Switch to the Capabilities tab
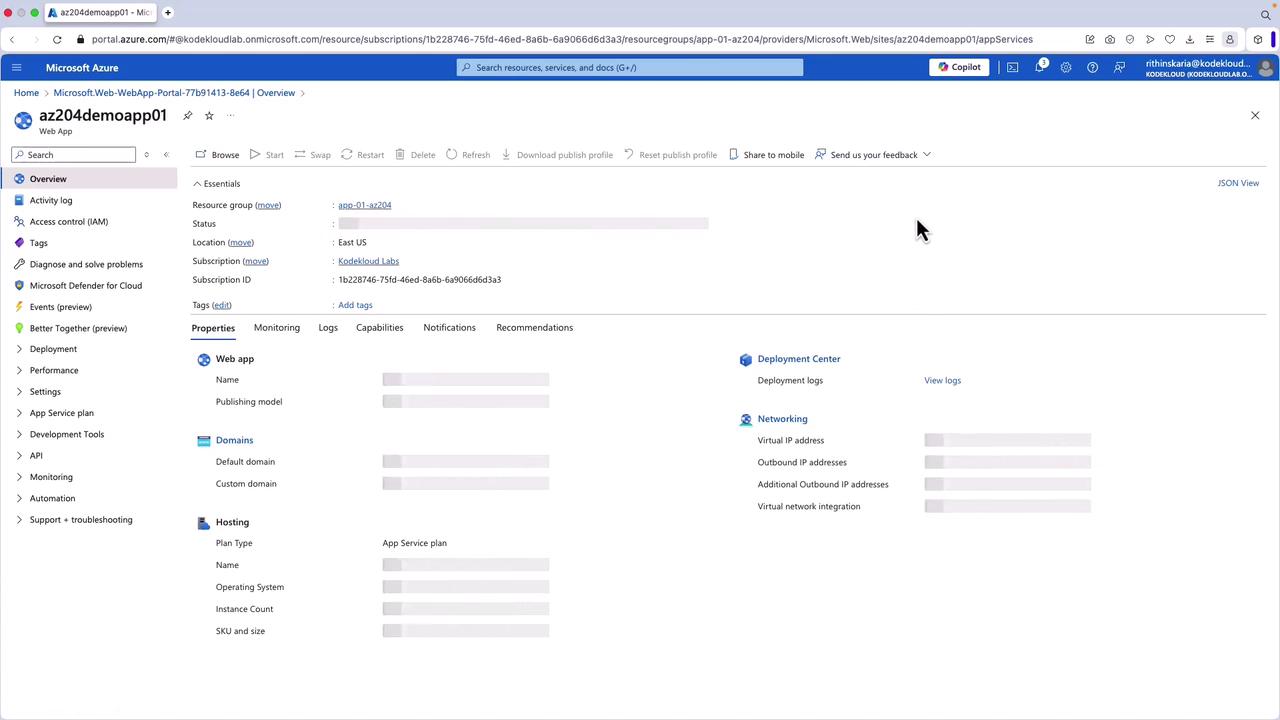 [x=379, y=328]
